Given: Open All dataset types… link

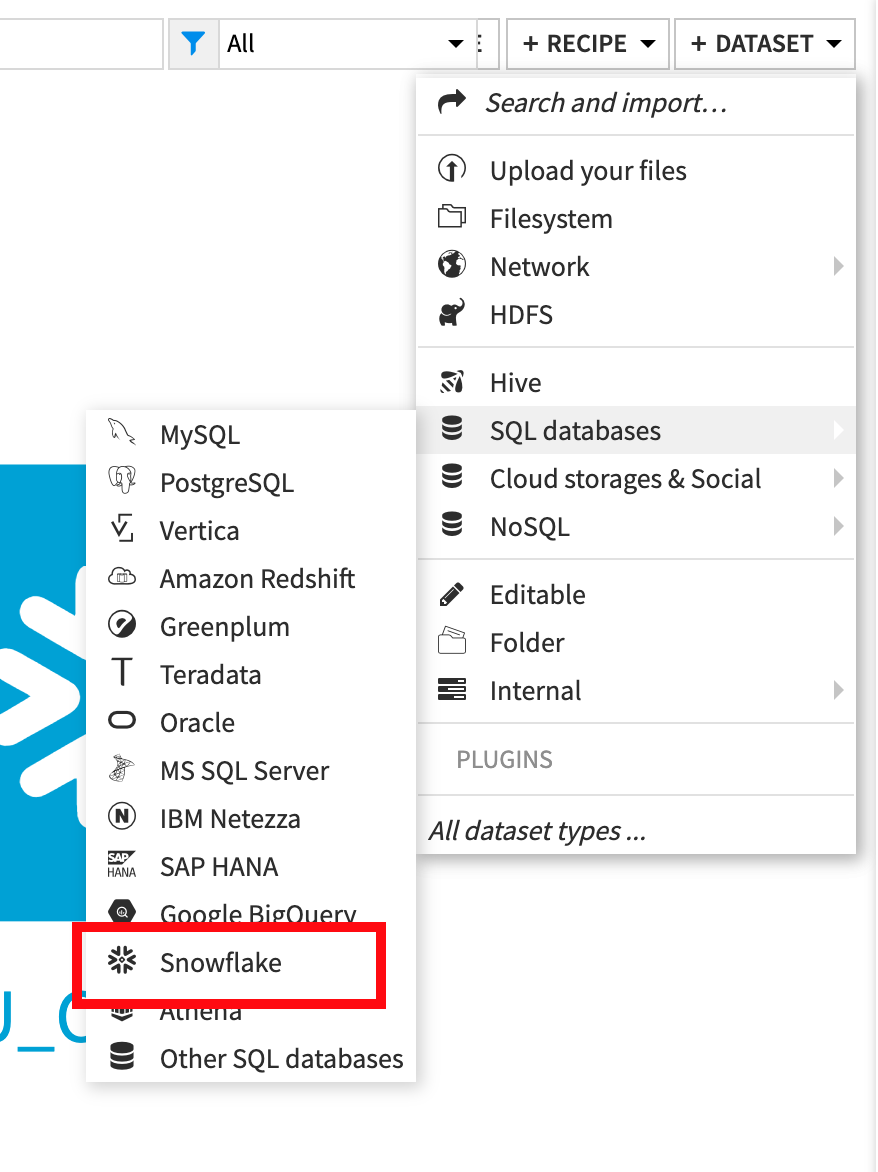Looking at the screenshot, I should 537,831.
